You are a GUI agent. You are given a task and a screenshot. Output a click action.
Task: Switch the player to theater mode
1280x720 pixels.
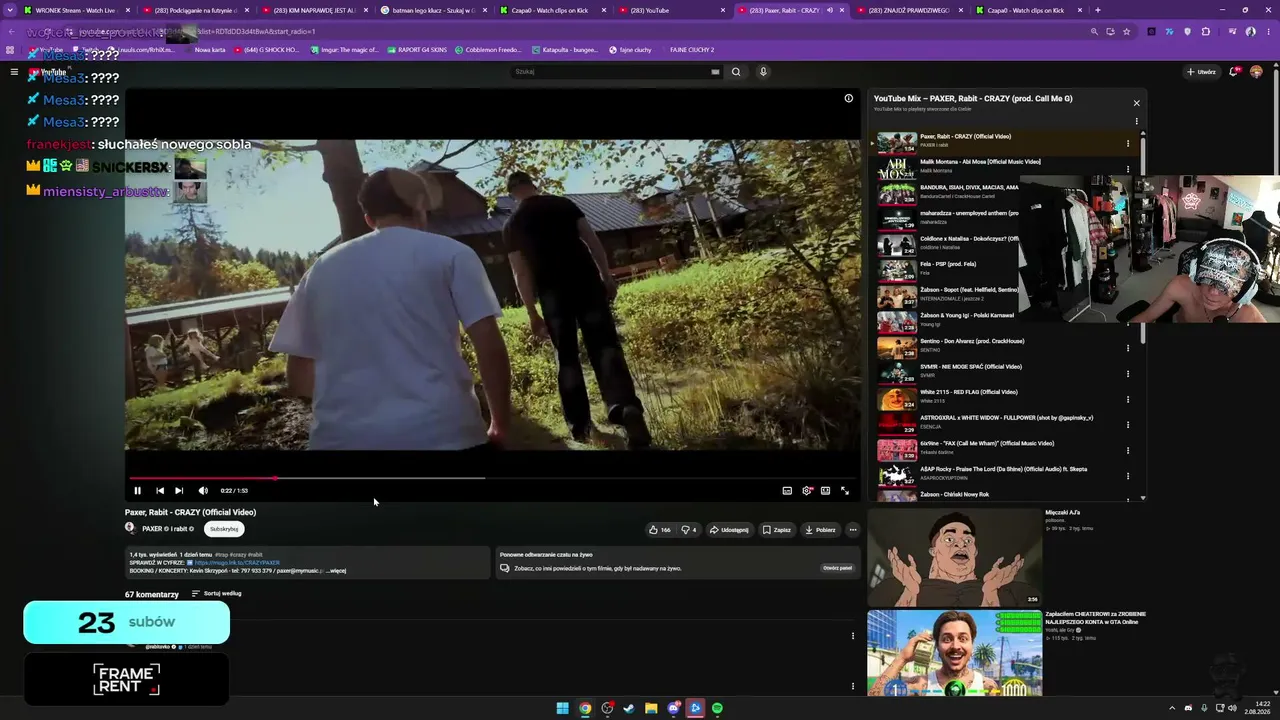[x=825, y=491]
